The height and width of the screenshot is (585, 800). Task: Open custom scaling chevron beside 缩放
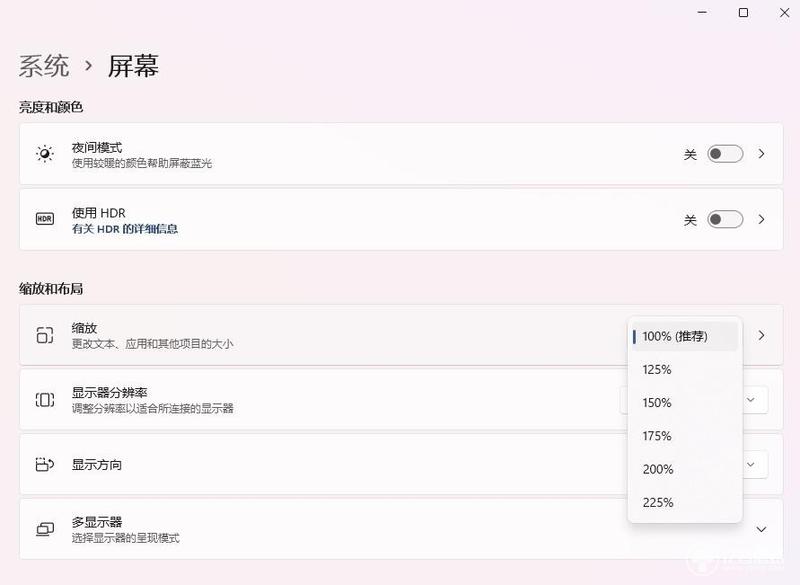tap(761, 335)
